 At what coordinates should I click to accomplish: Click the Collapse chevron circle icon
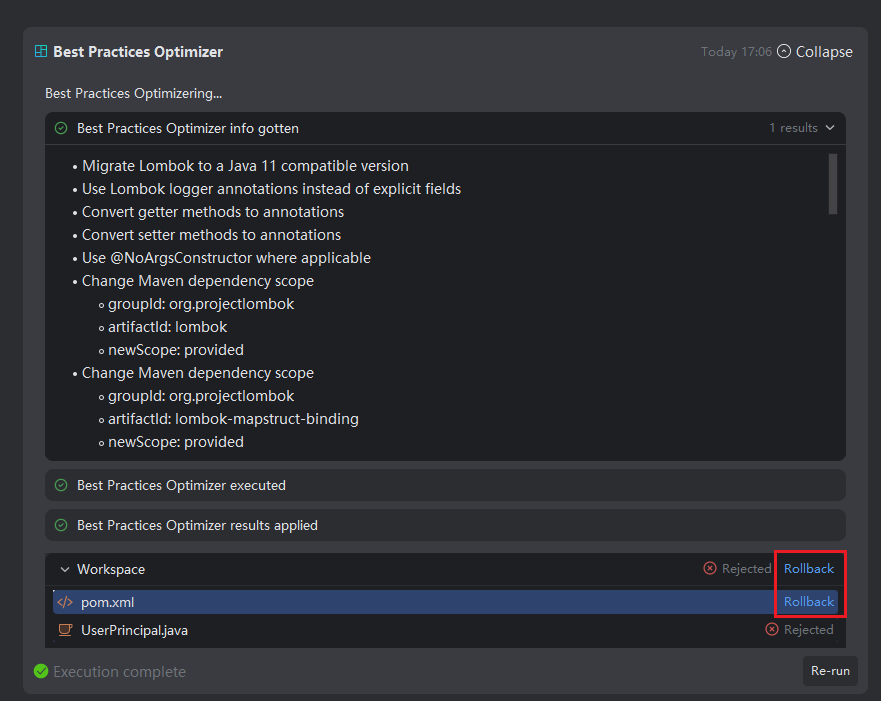coord(784,52)
